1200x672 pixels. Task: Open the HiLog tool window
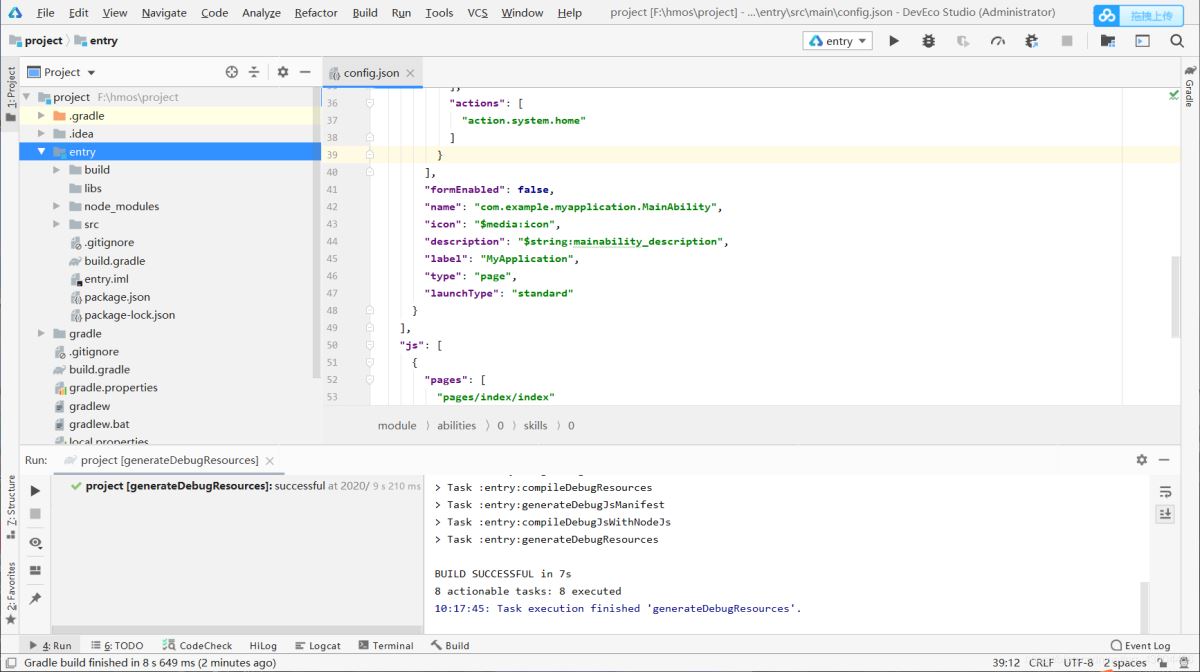(x=263, y=646)
